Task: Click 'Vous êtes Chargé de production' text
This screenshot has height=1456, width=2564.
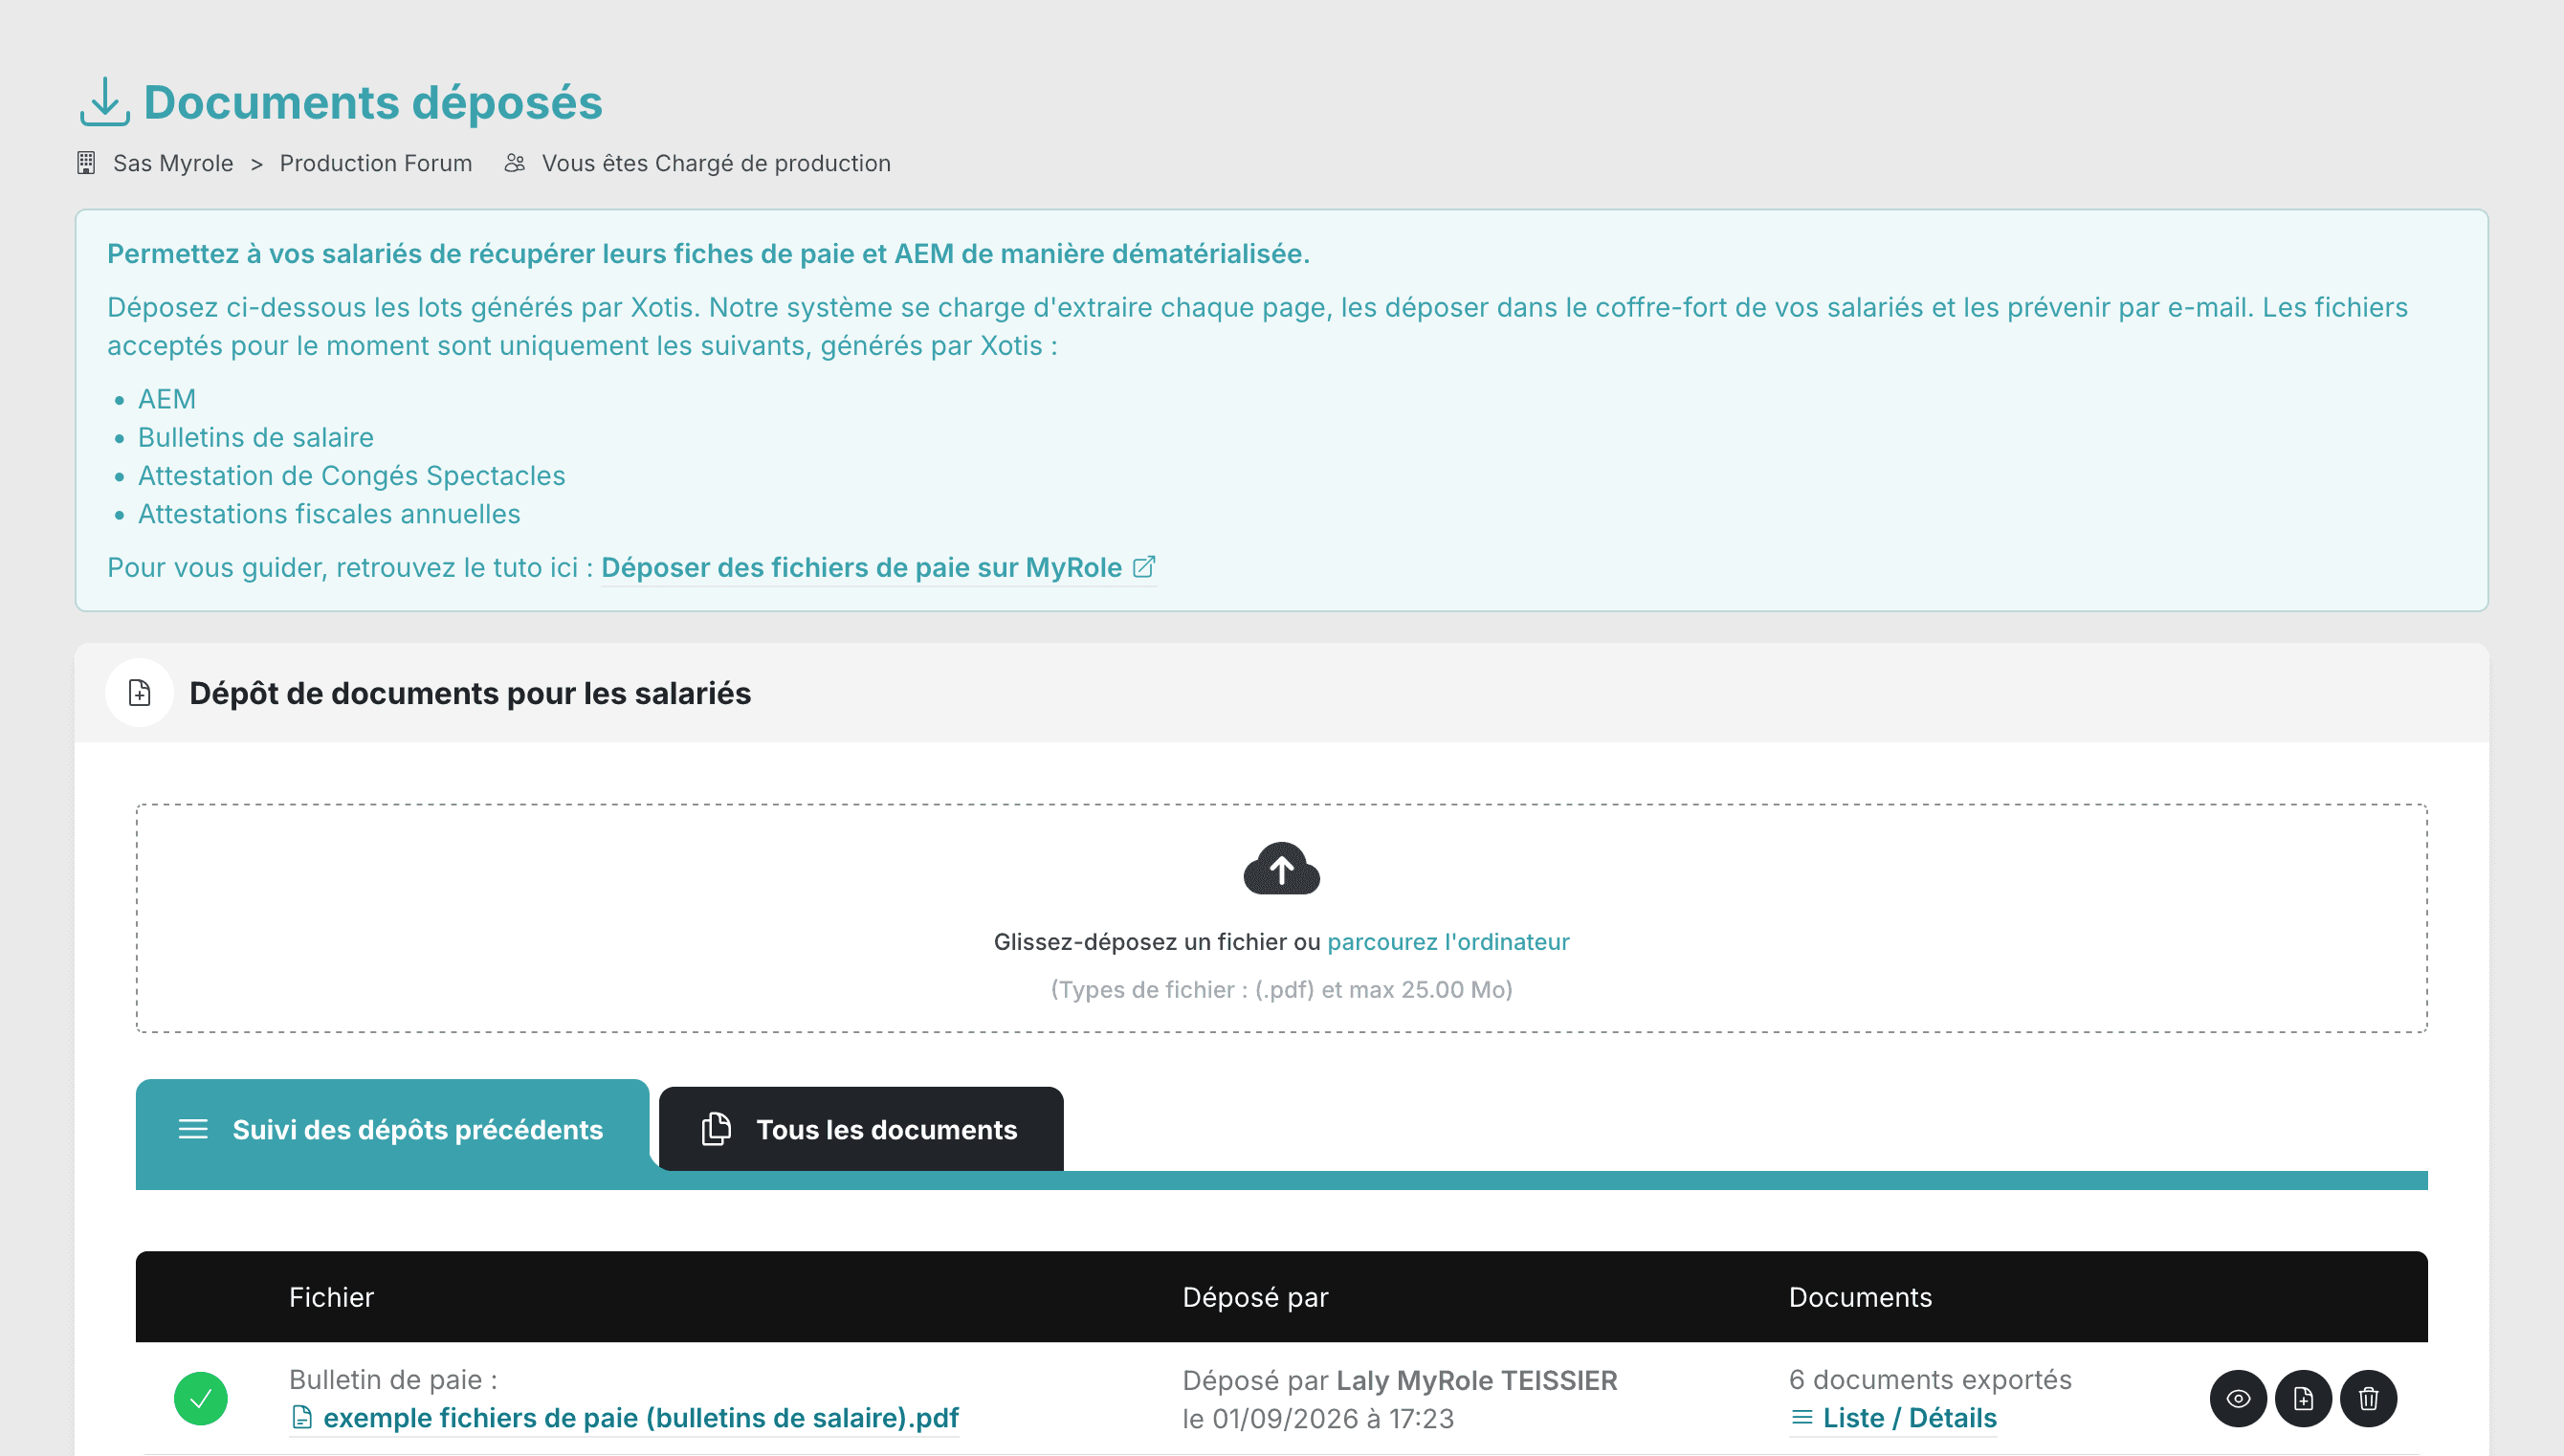Action: pos(716,163)
